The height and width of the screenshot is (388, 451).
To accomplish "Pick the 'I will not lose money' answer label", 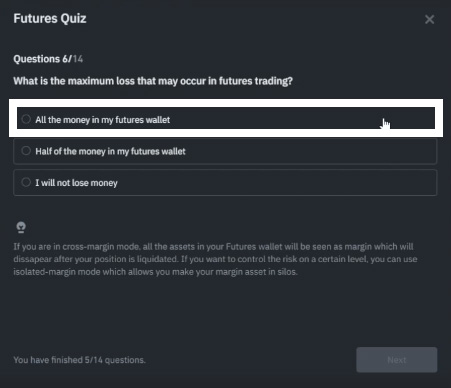I will 76,183.
